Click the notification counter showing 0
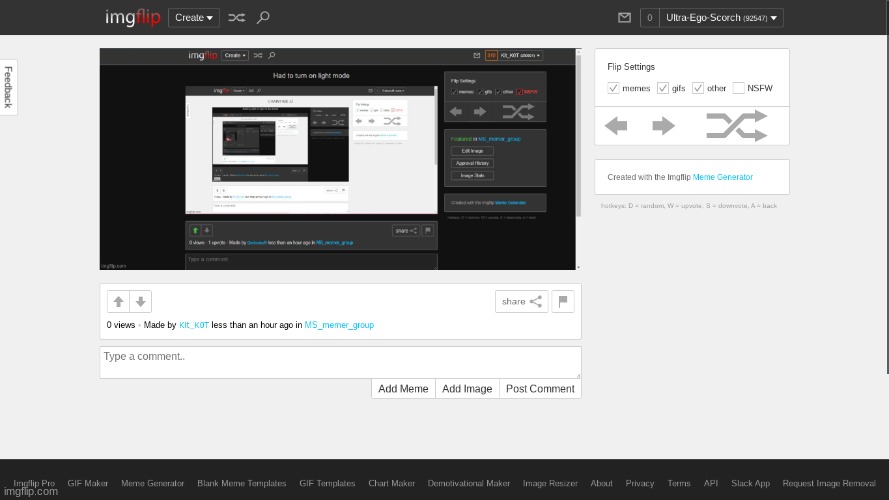 (650, 18)
